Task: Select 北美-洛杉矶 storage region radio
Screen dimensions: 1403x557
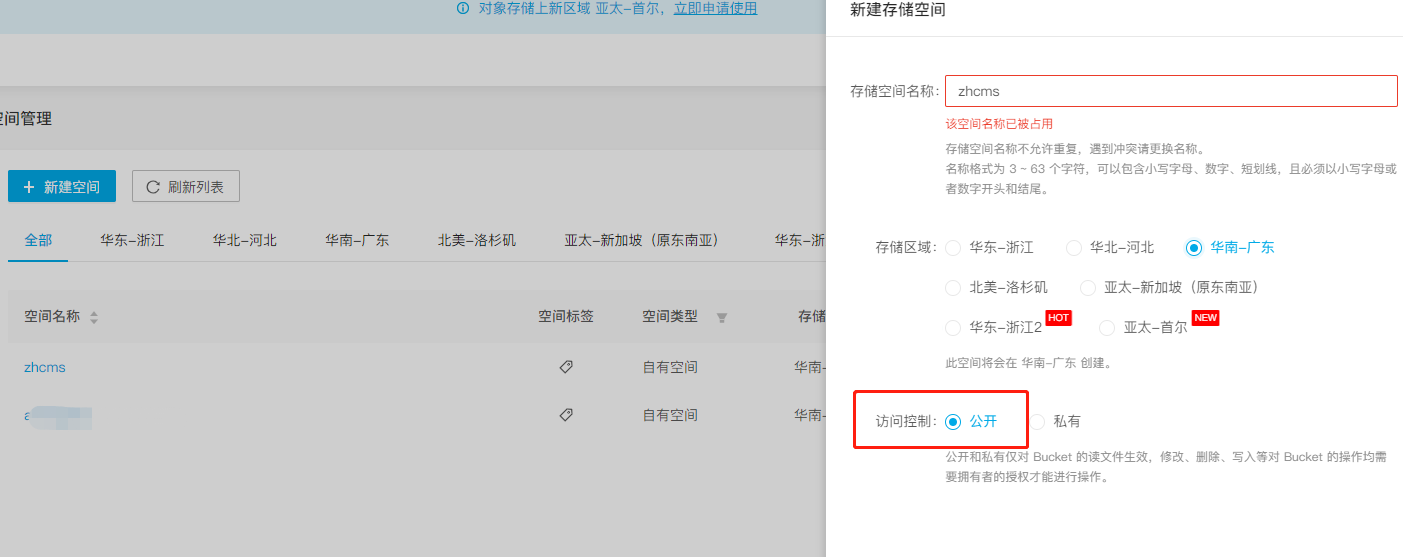Action: [953, 288]
